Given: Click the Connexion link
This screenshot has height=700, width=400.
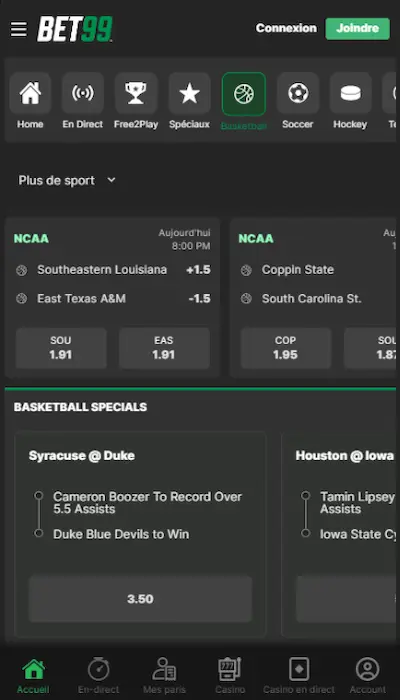Looking at the screenshot, I should pyautogui.click(x=286, y=28).
